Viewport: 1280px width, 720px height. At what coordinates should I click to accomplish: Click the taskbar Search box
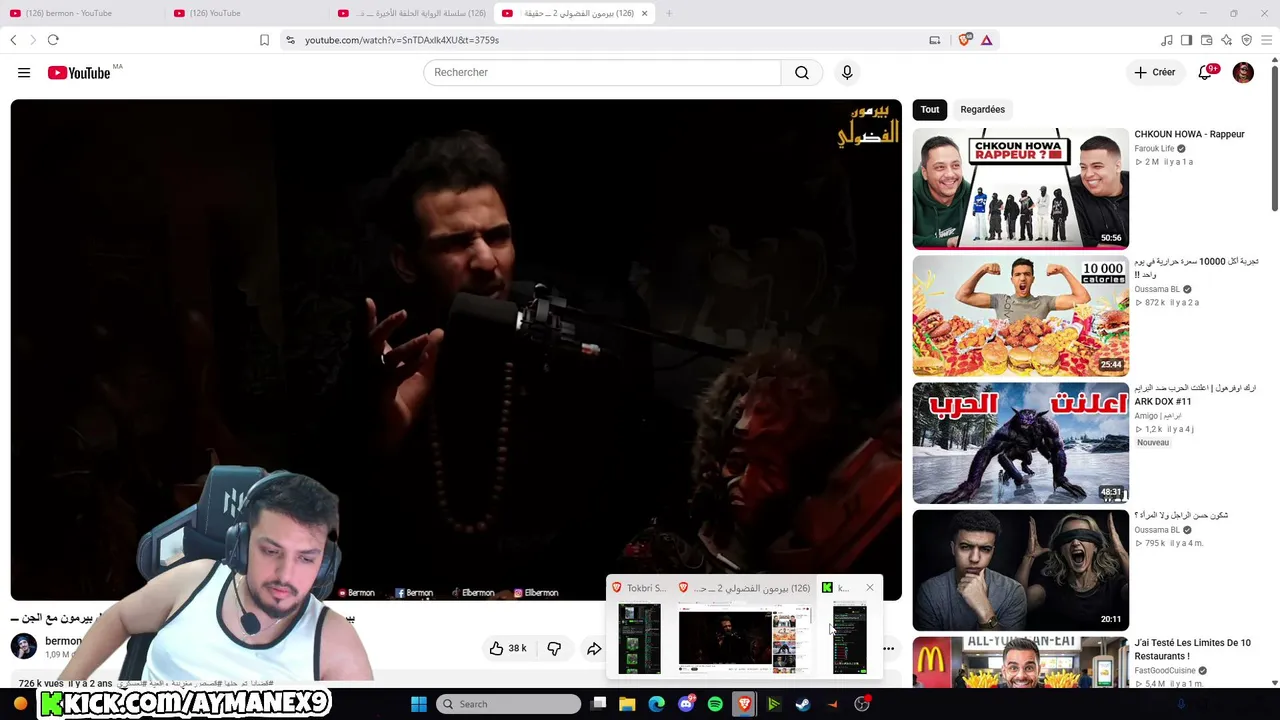[x=509, y=704]
